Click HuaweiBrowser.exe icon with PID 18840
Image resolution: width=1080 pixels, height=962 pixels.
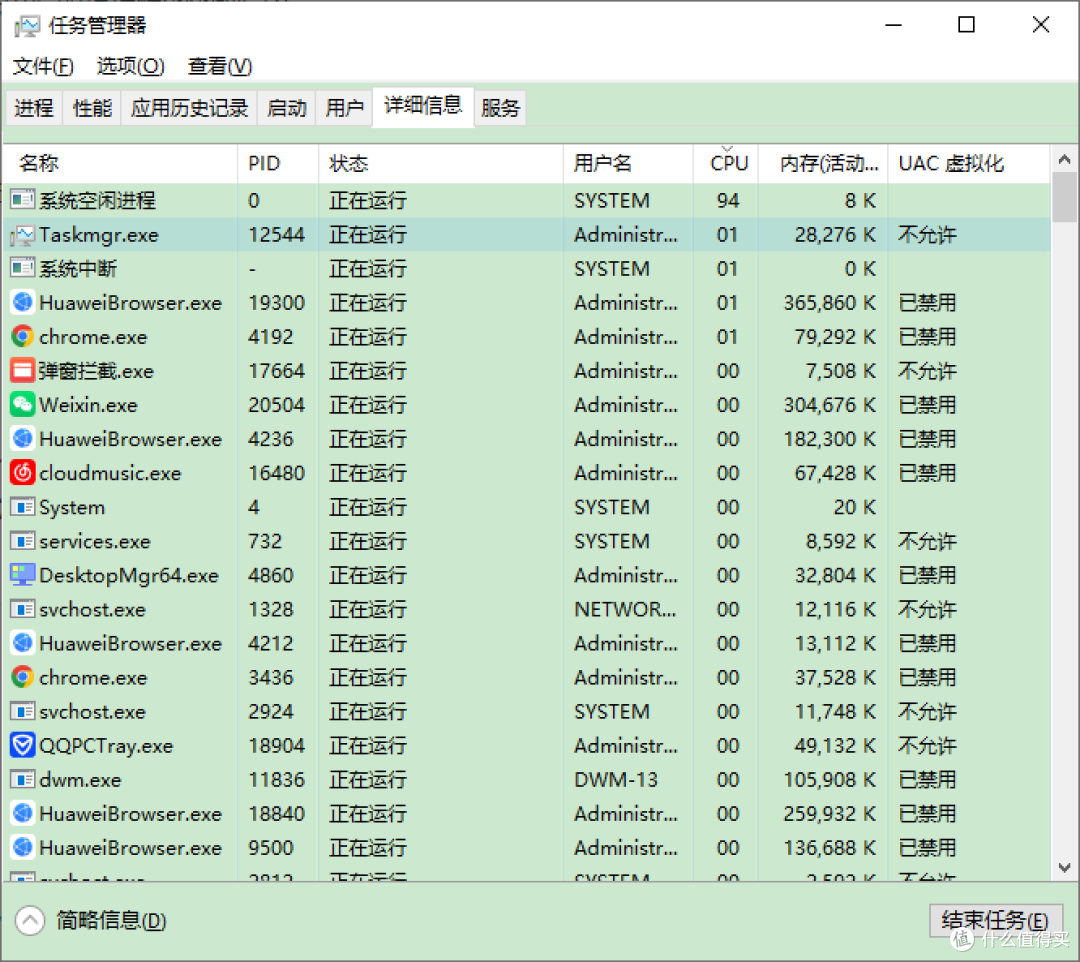tap(22, 814)
